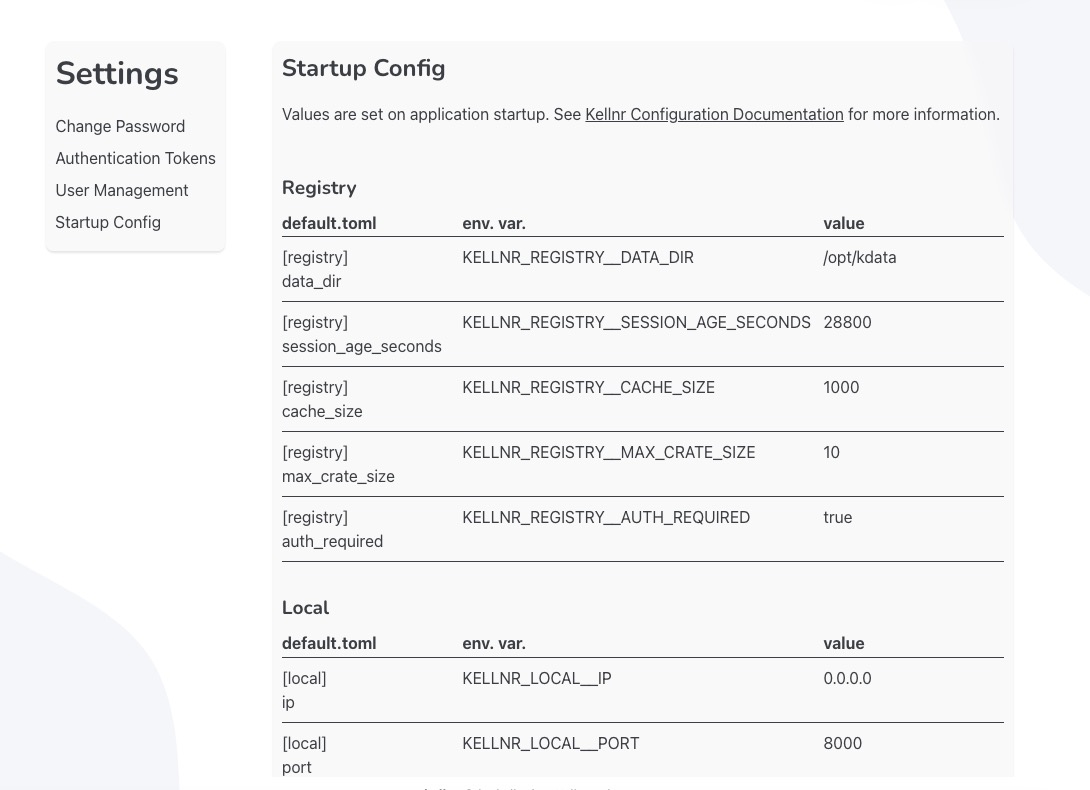This screenshot has width=1090, height=790.
Task: Select Startup Config in the Settings sidebar
Action: 108,222
